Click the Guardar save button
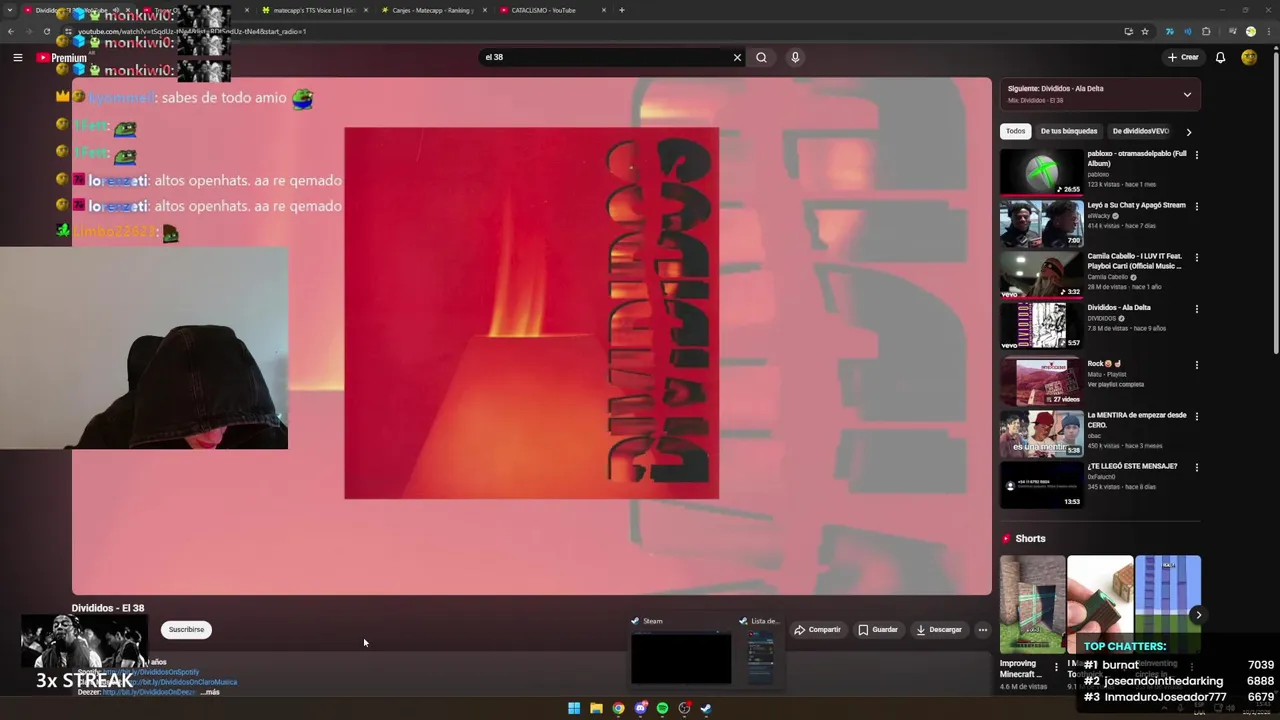The width and height of the screenshot is (1280, 720). [878, 630]
